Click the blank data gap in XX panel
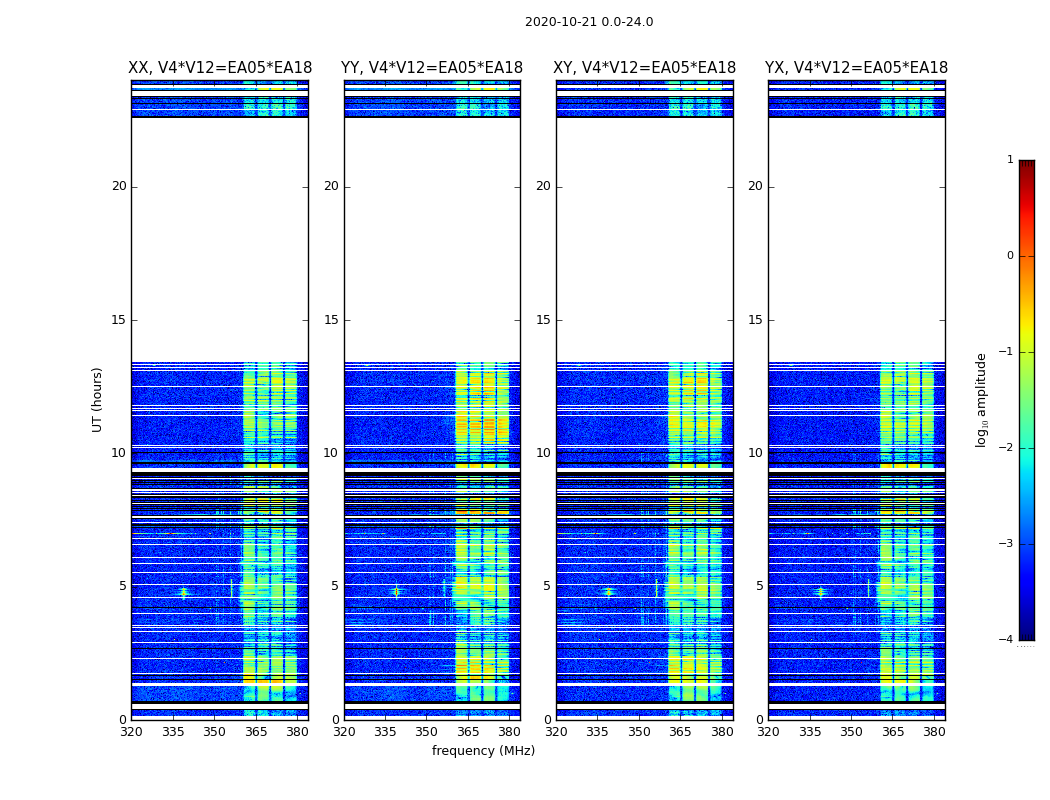Image resolution: width=1050 pixels, height=800 pixels. point(220,240)
